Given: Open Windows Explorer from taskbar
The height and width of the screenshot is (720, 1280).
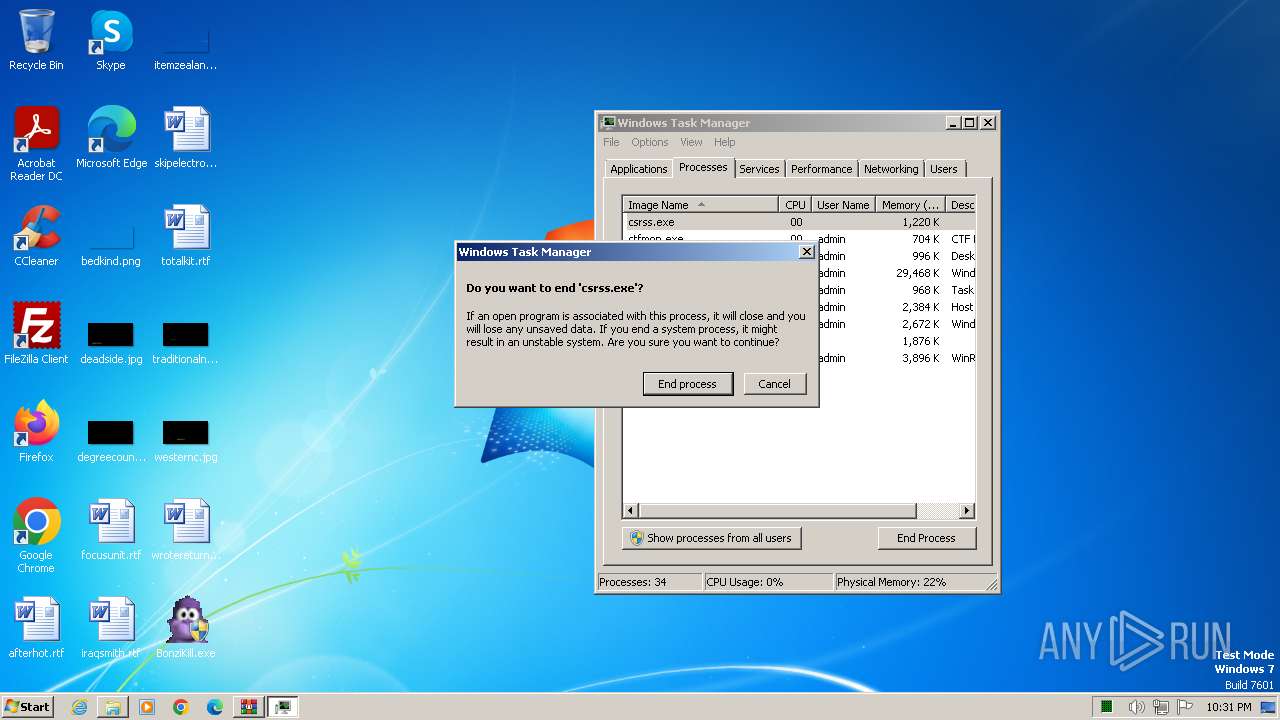Looking at the screenshot, I should click(x=113, y=707).
